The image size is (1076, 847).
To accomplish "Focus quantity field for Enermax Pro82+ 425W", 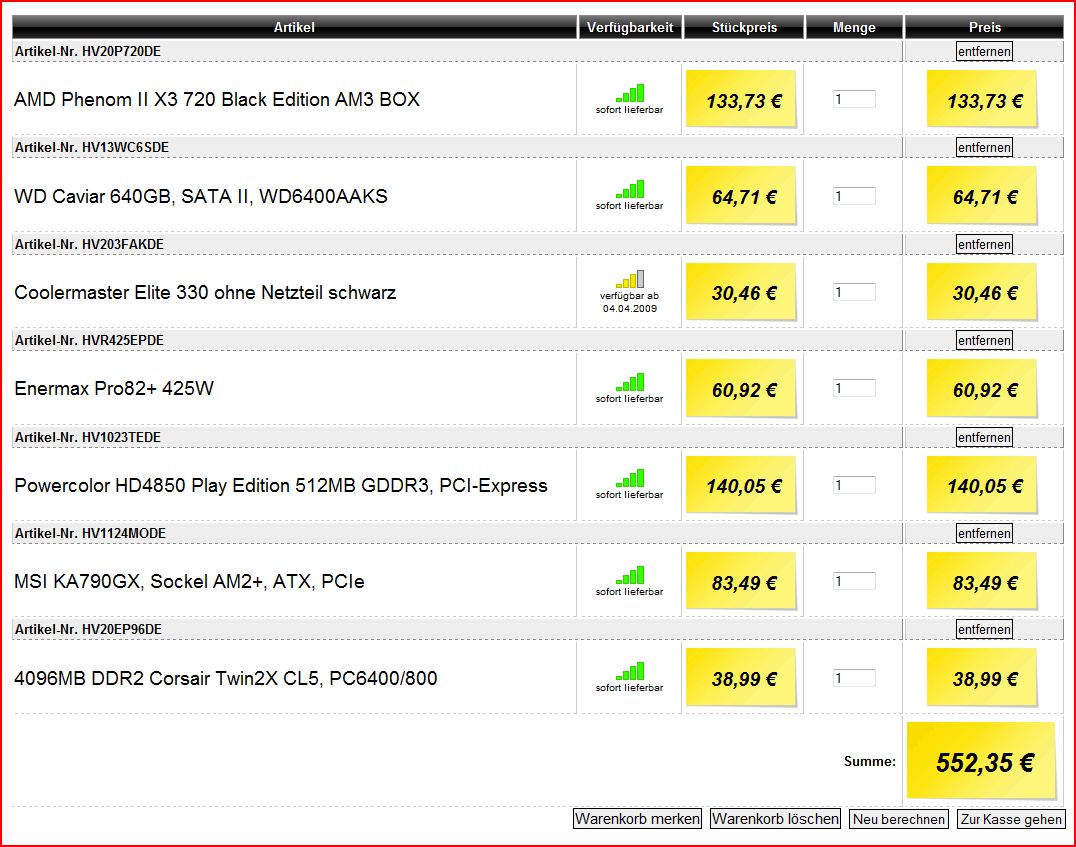I will click(x=854, y=388).
